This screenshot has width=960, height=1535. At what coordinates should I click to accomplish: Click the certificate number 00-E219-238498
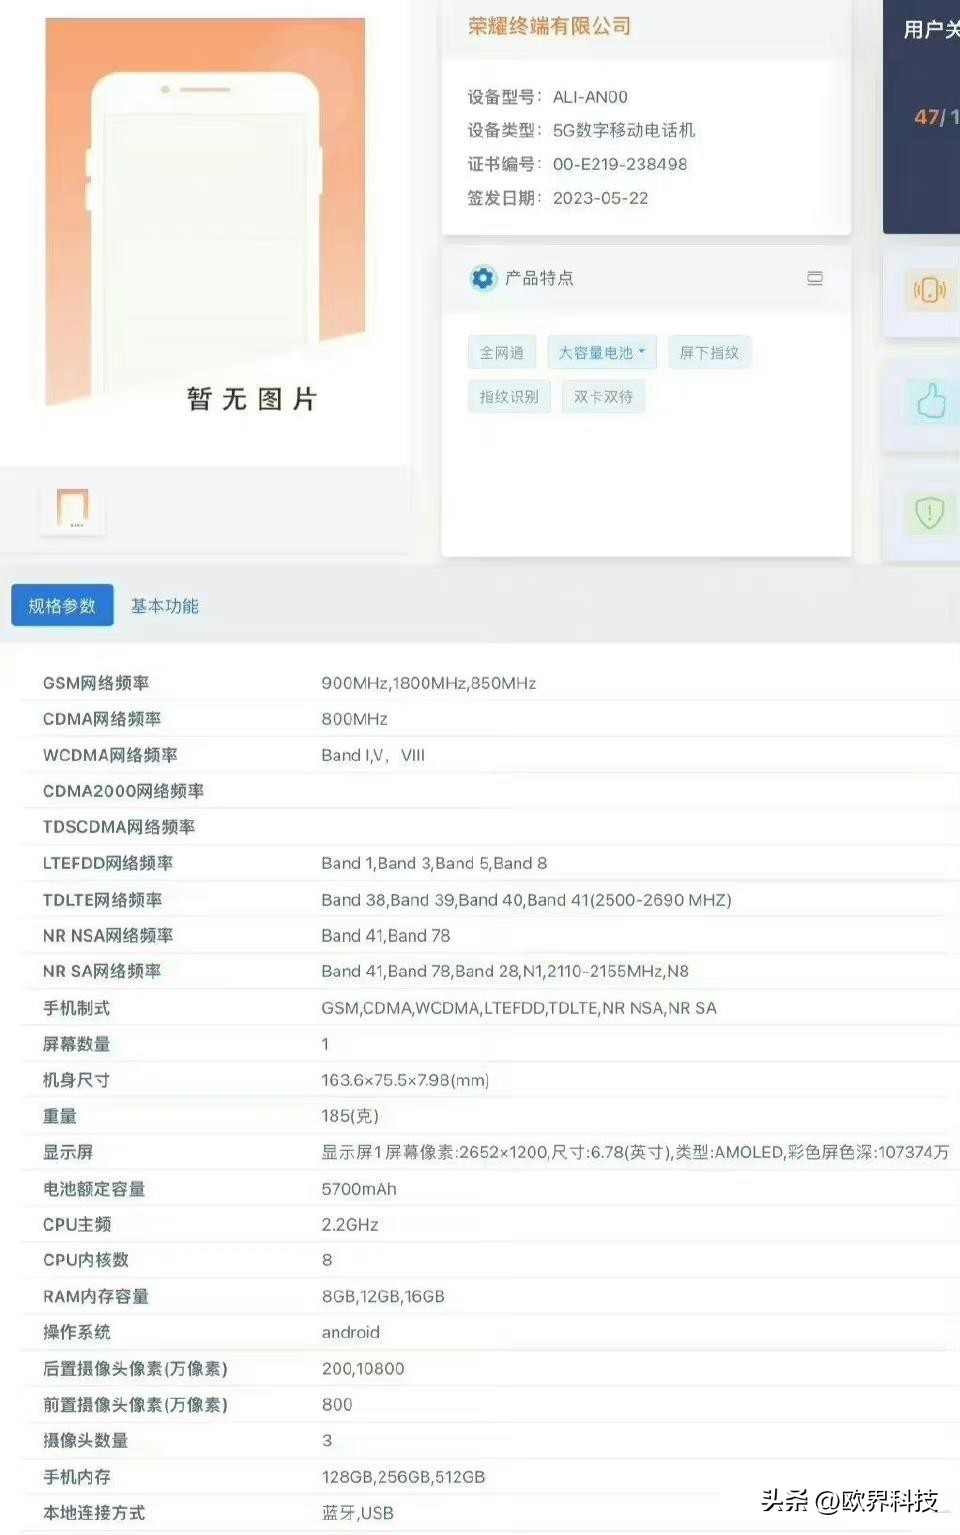pos(622,164)
